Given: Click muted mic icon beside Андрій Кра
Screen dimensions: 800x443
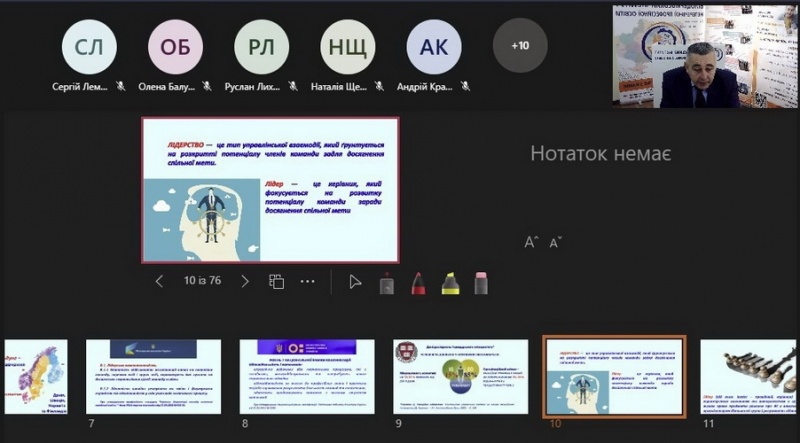Looking at the screenshot, I should tap(465, 86).
